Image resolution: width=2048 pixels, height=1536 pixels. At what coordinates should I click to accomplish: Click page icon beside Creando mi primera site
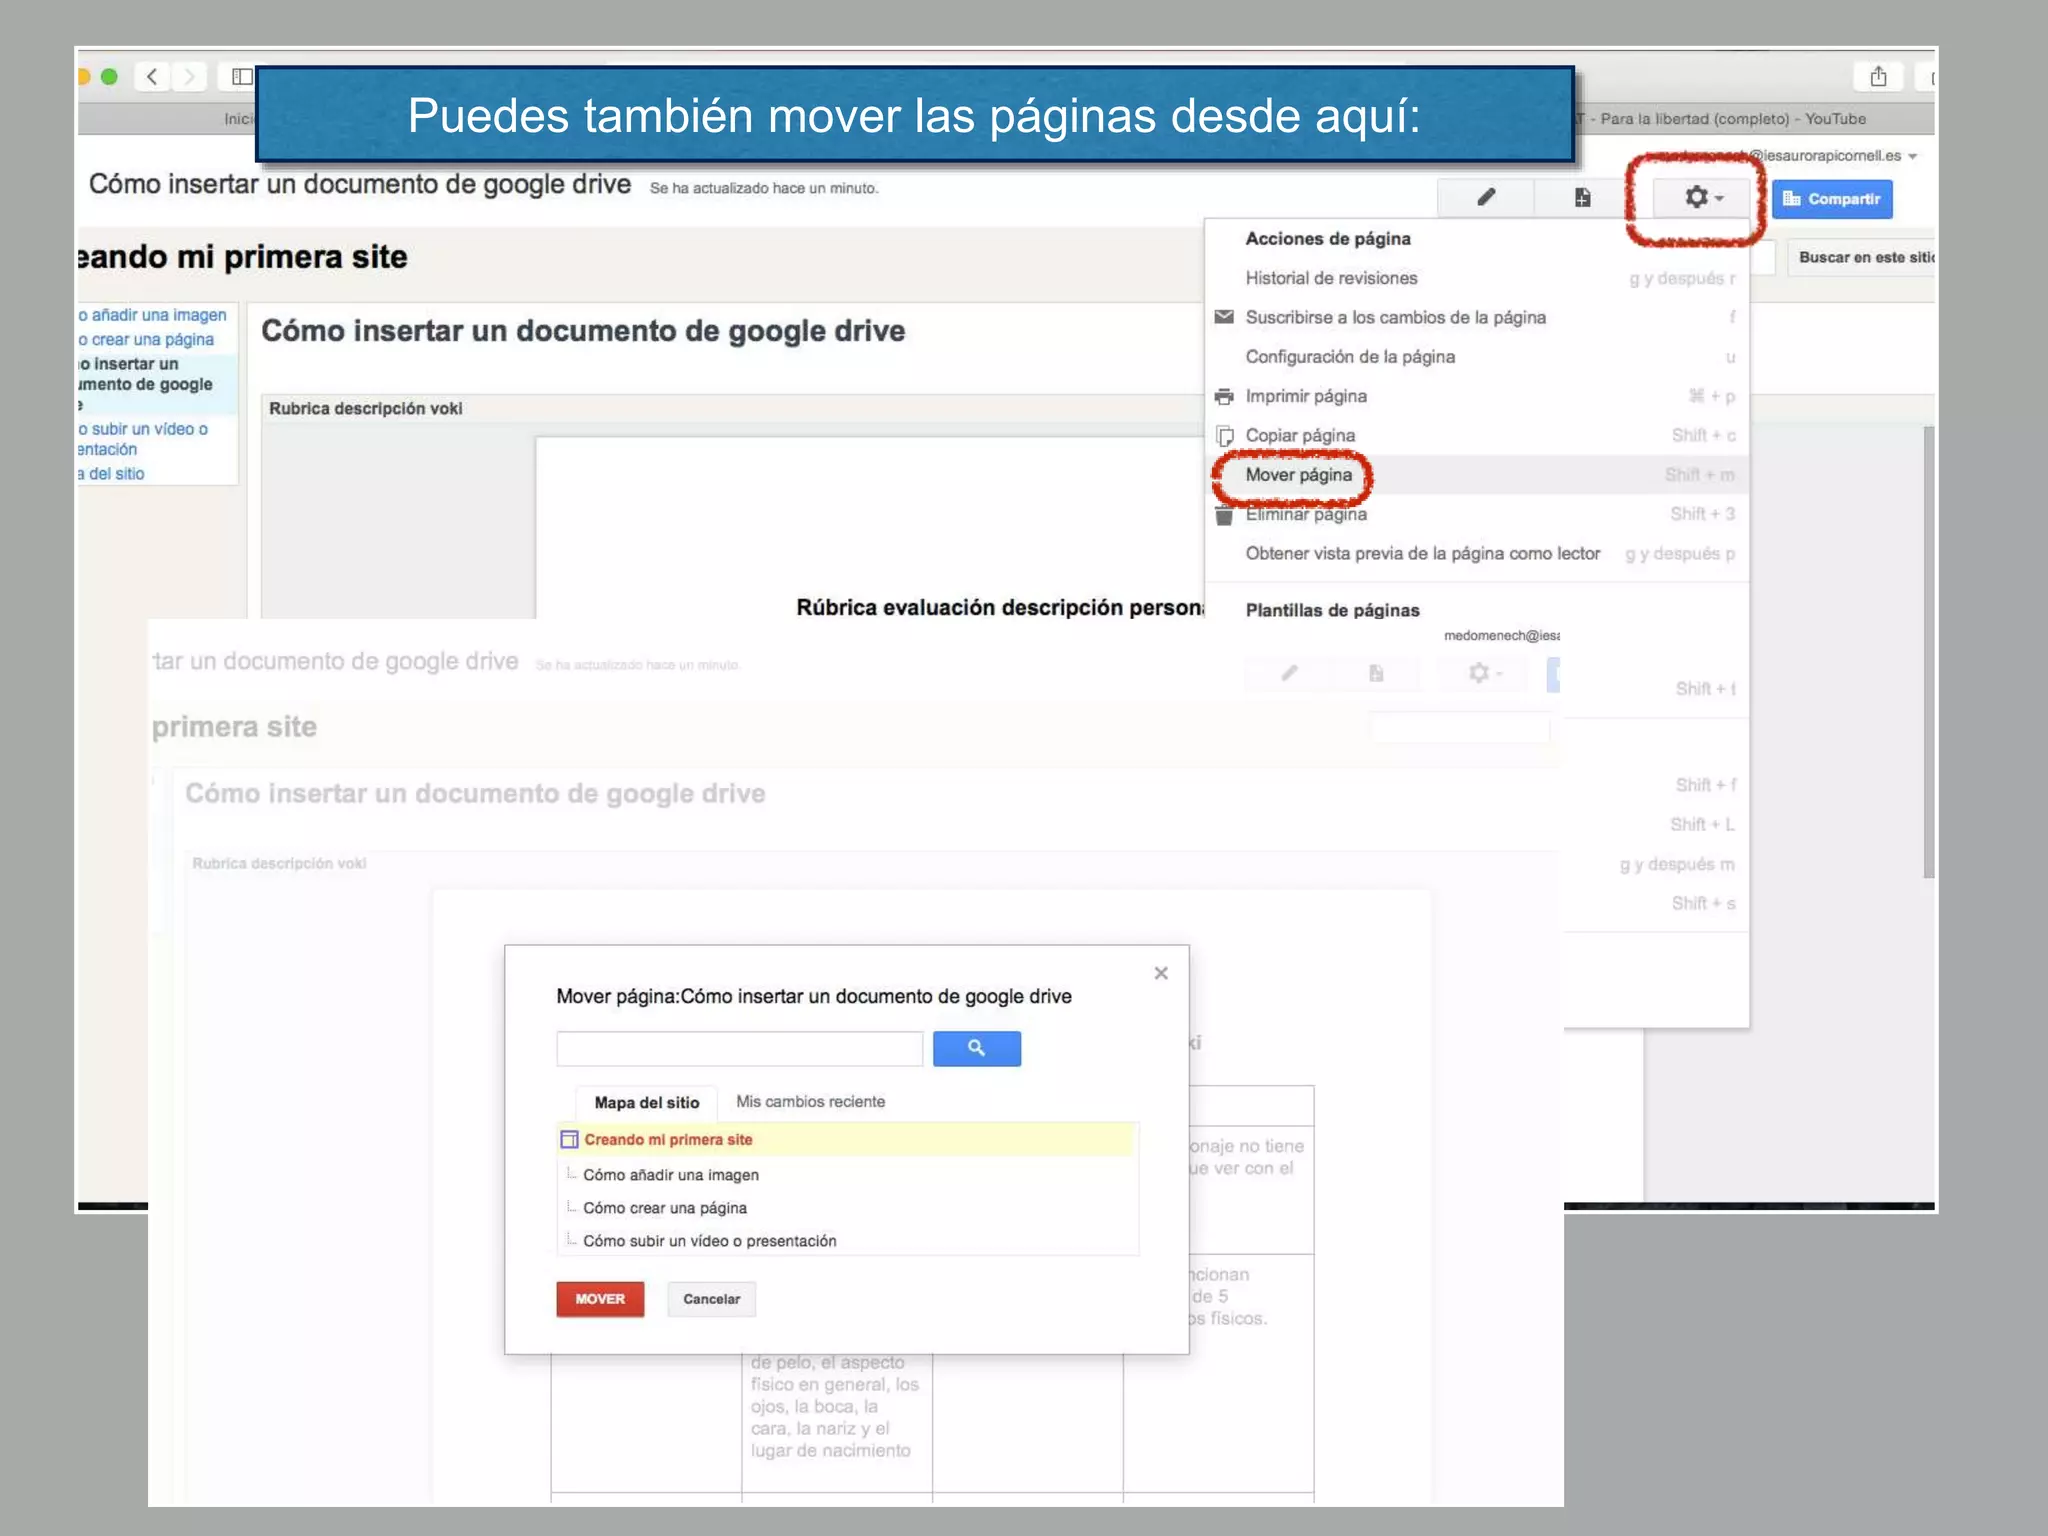569,1139
